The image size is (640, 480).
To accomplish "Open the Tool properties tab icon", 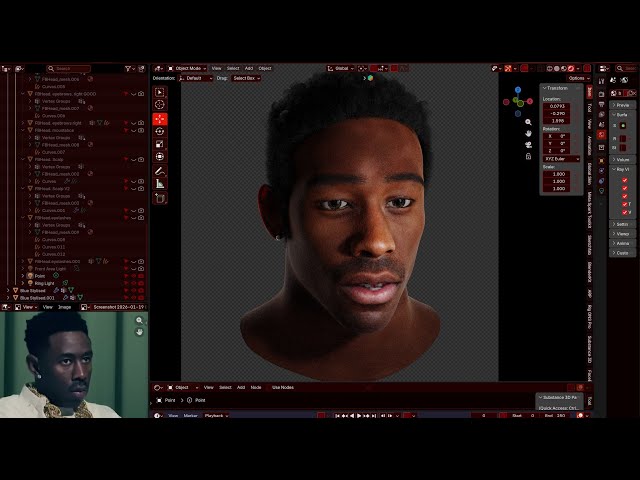I will [x=601, y=81].
